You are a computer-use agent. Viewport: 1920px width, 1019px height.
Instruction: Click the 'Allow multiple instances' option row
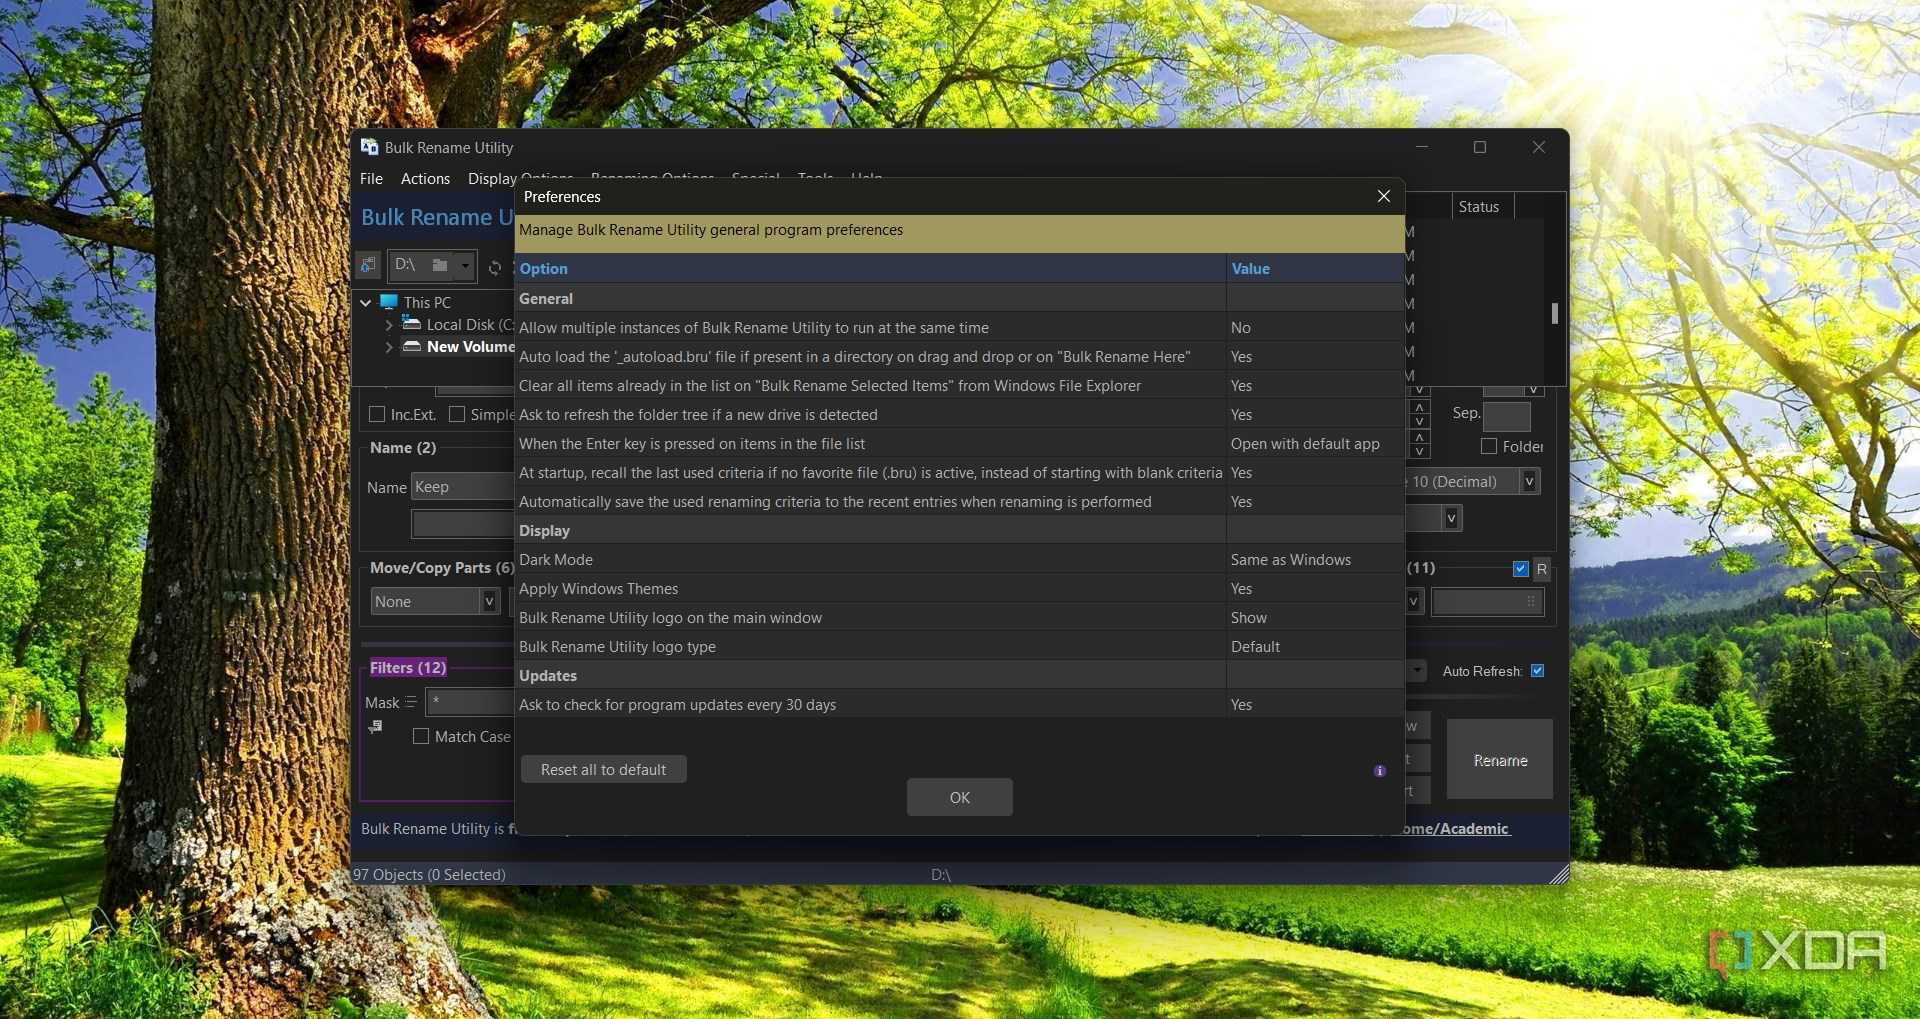(871, 327)
